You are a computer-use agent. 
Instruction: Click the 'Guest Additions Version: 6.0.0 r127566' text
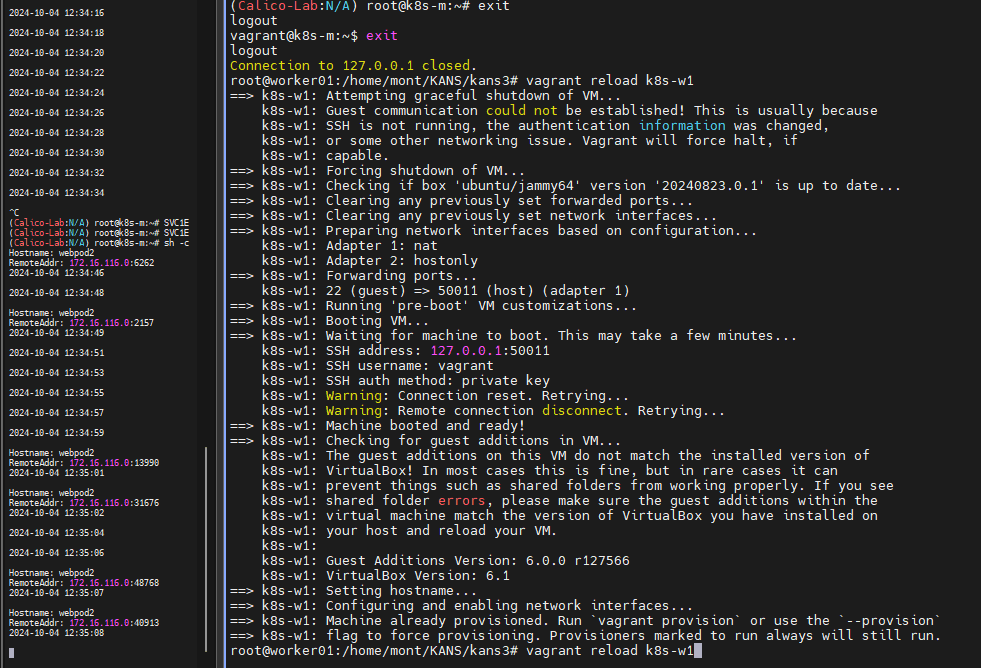(x=477, y=561)
